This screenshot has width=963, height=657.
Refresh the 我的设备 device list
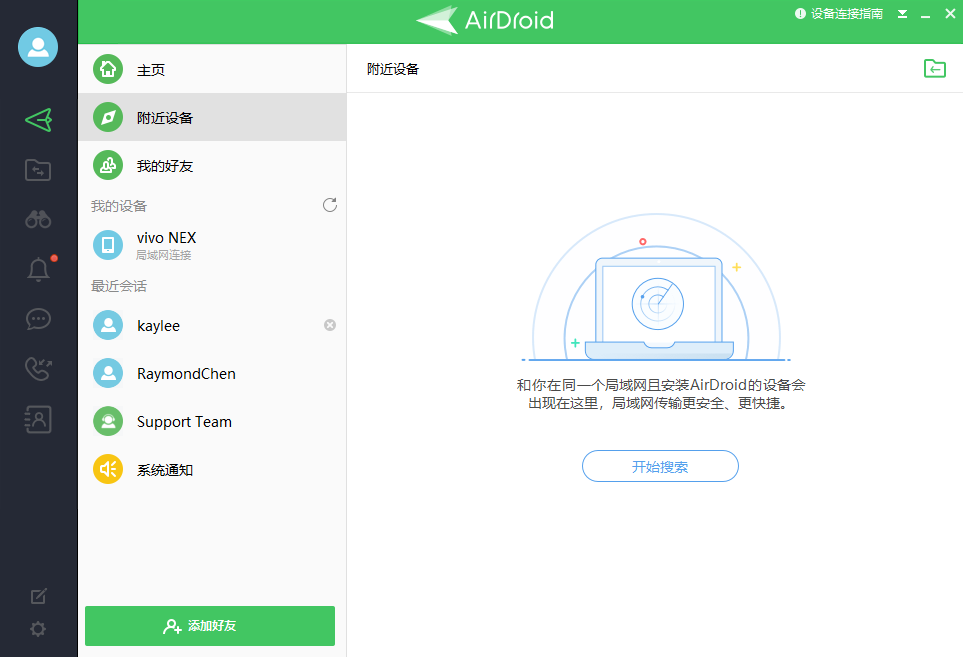pyautogui.click(x=330, y=205)
